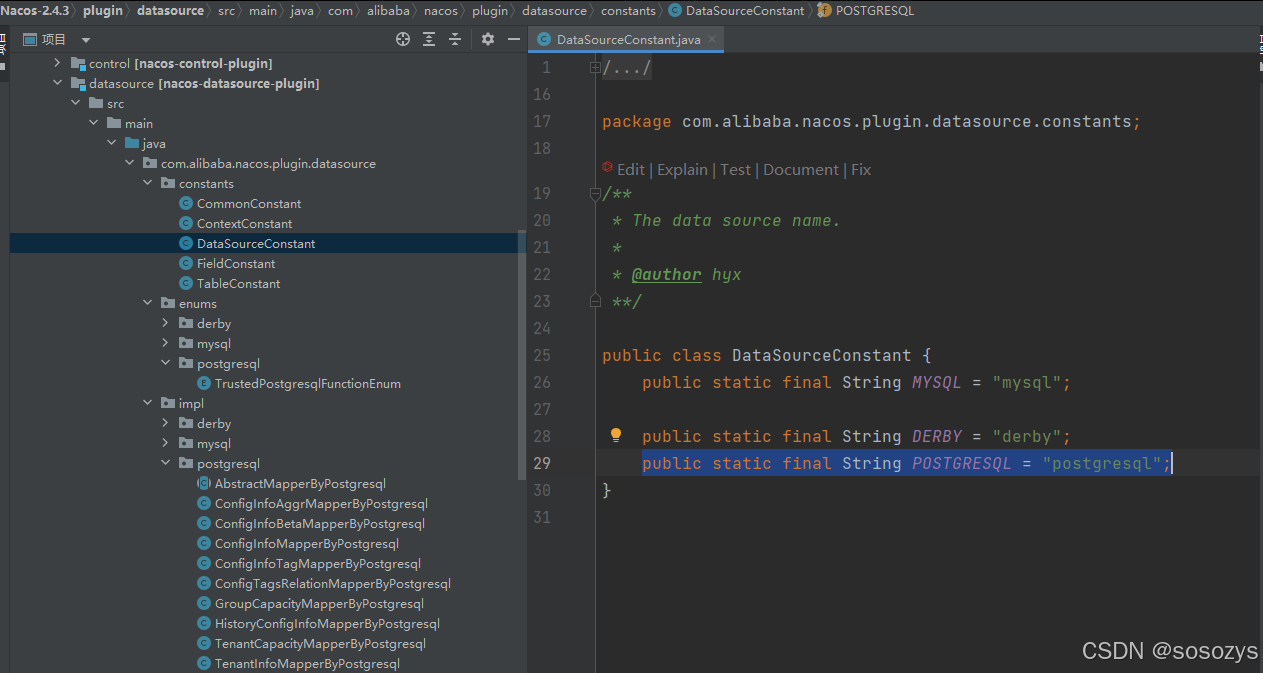This screenshot has height=673, width=1263.
Task: Click the Test AI action link
Action: [x=735, y=169]
